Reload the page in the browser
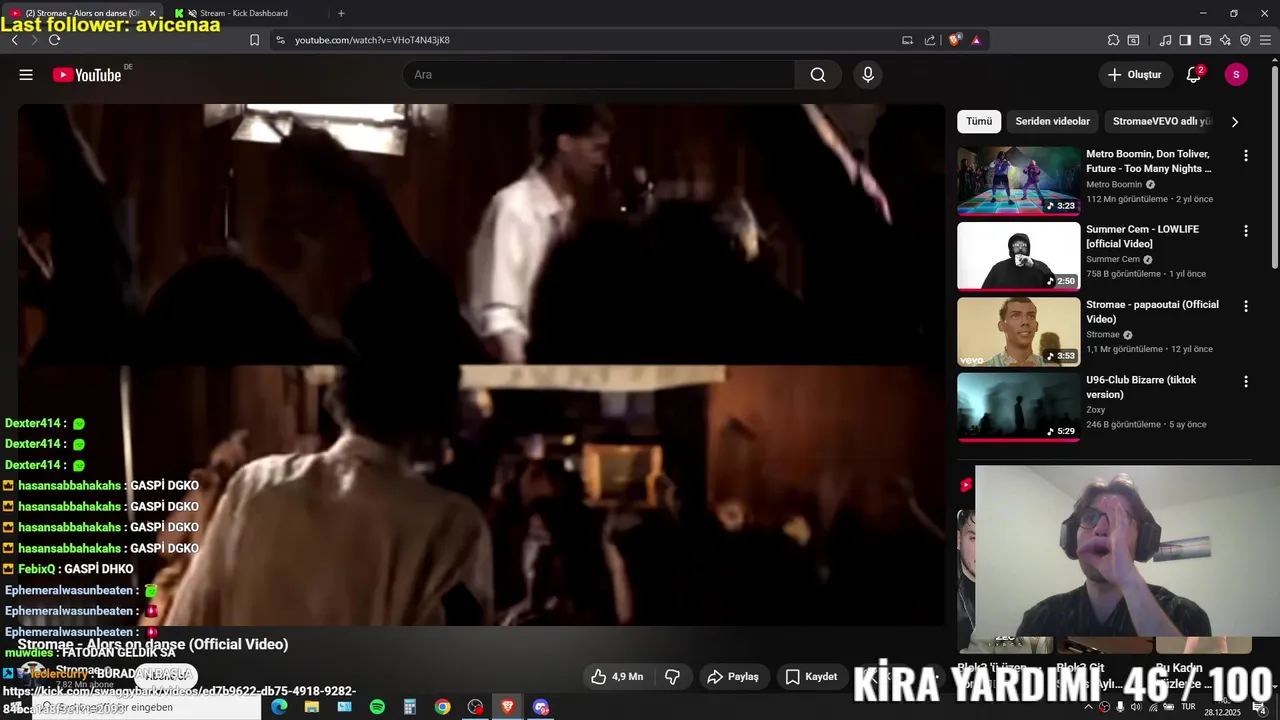 (x=54, y=40)
